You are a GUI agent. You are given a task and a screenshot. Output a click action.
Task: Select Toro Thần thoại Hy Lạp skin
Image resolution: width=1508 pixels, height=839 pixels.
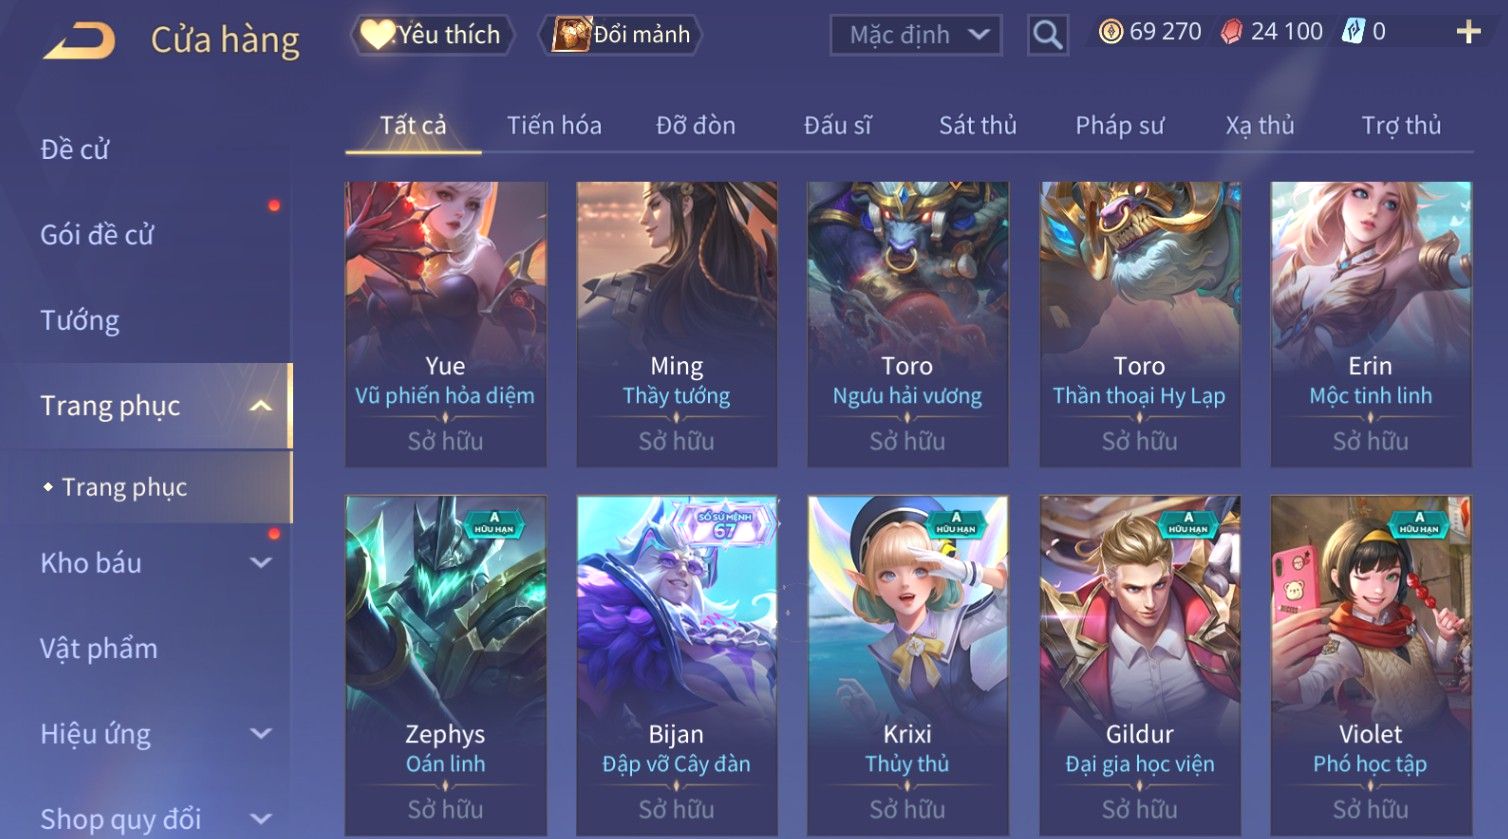1140,324
